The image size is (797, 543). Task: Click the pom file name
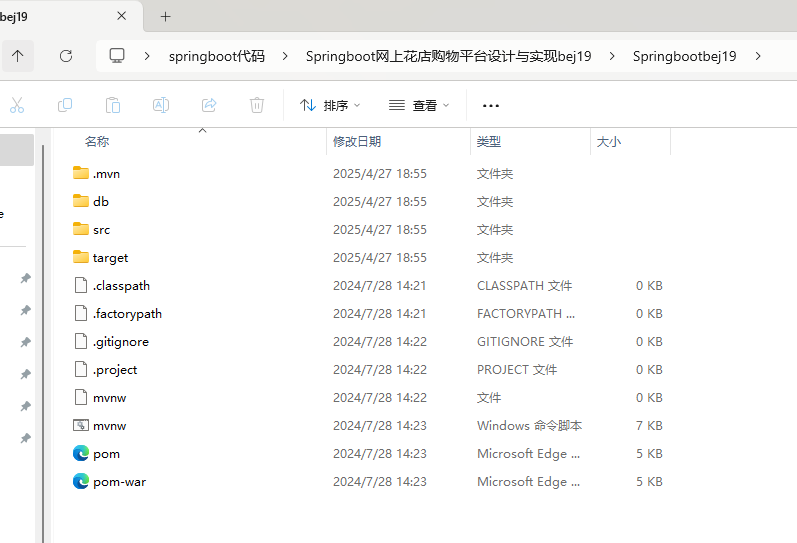(x=106, y=454)
